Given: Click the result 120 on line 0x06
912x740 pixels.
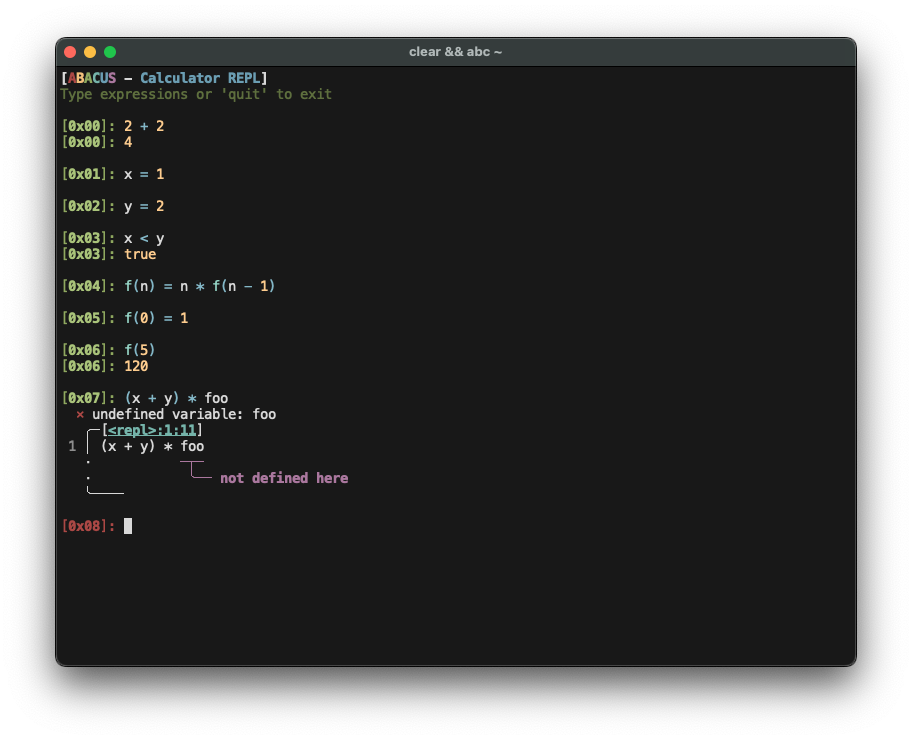Looking at the screenshot, I should click(x=137, y=366).
